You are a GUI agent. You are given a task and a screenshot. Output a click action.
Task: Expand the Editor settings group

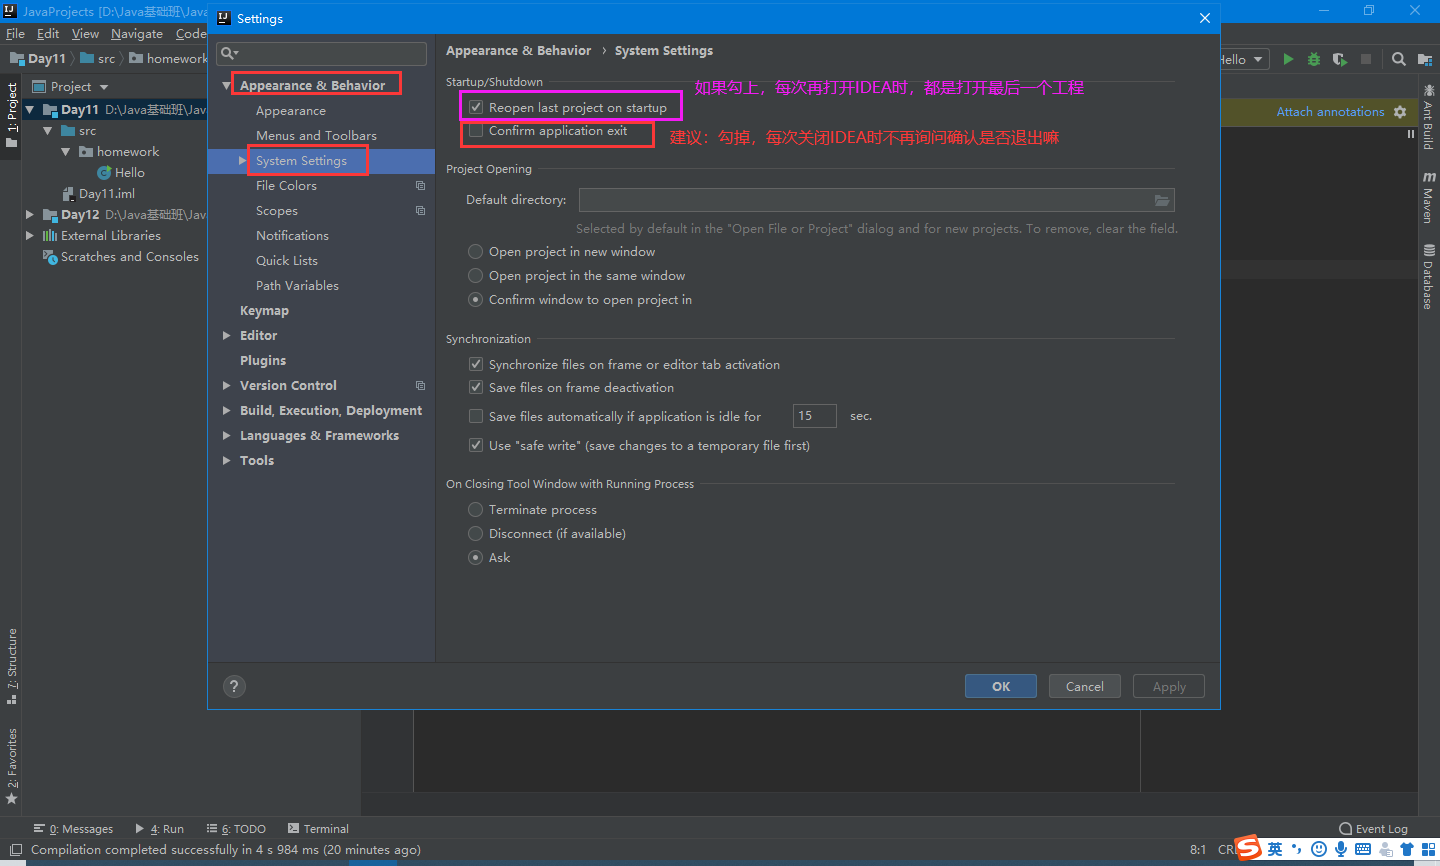pos(226,336)
